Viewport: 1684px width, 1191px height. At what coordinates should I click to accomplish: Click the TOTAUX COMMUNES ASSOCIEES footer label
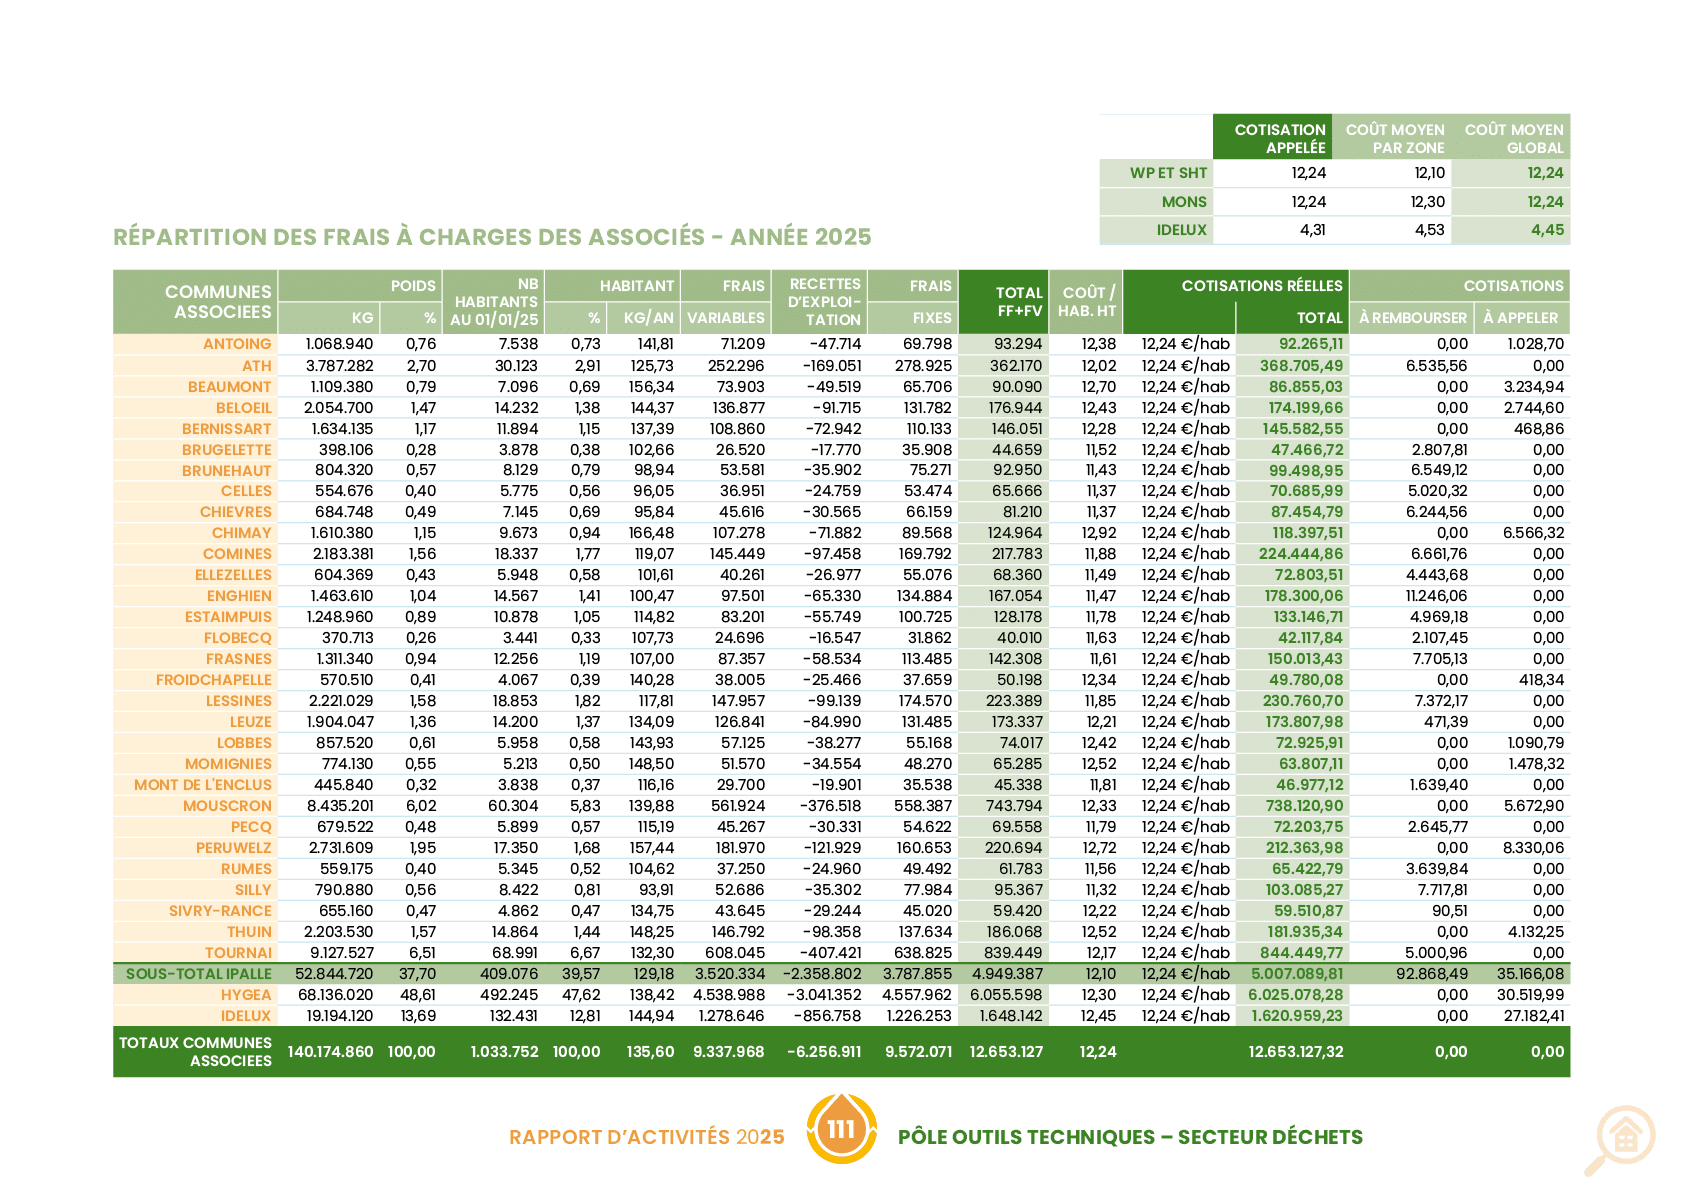(195, 1051)
